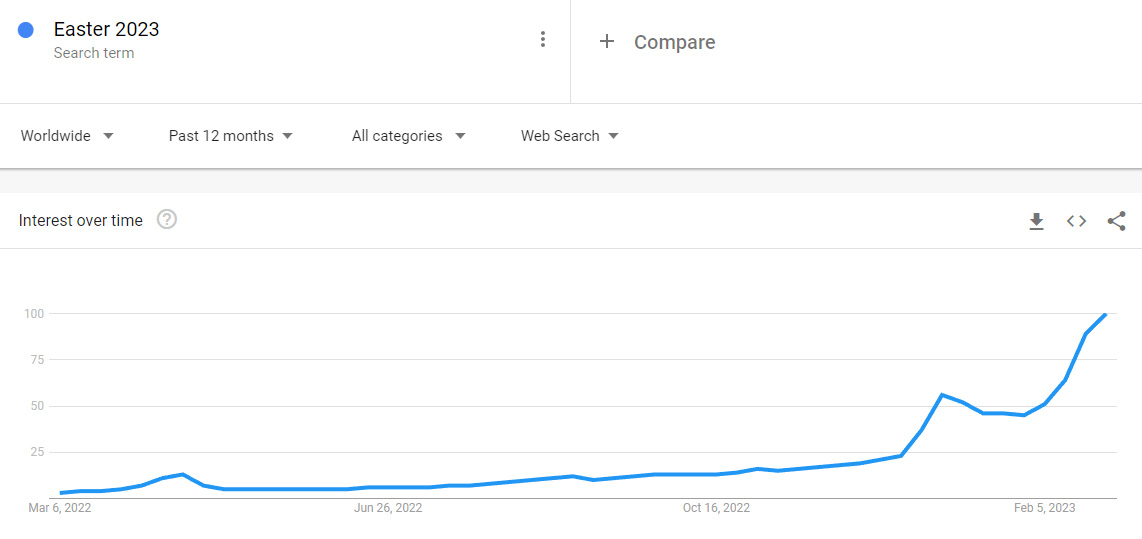
Task: Open the embed code icon
Action: pyautogui.click(x=1076, y=221)
